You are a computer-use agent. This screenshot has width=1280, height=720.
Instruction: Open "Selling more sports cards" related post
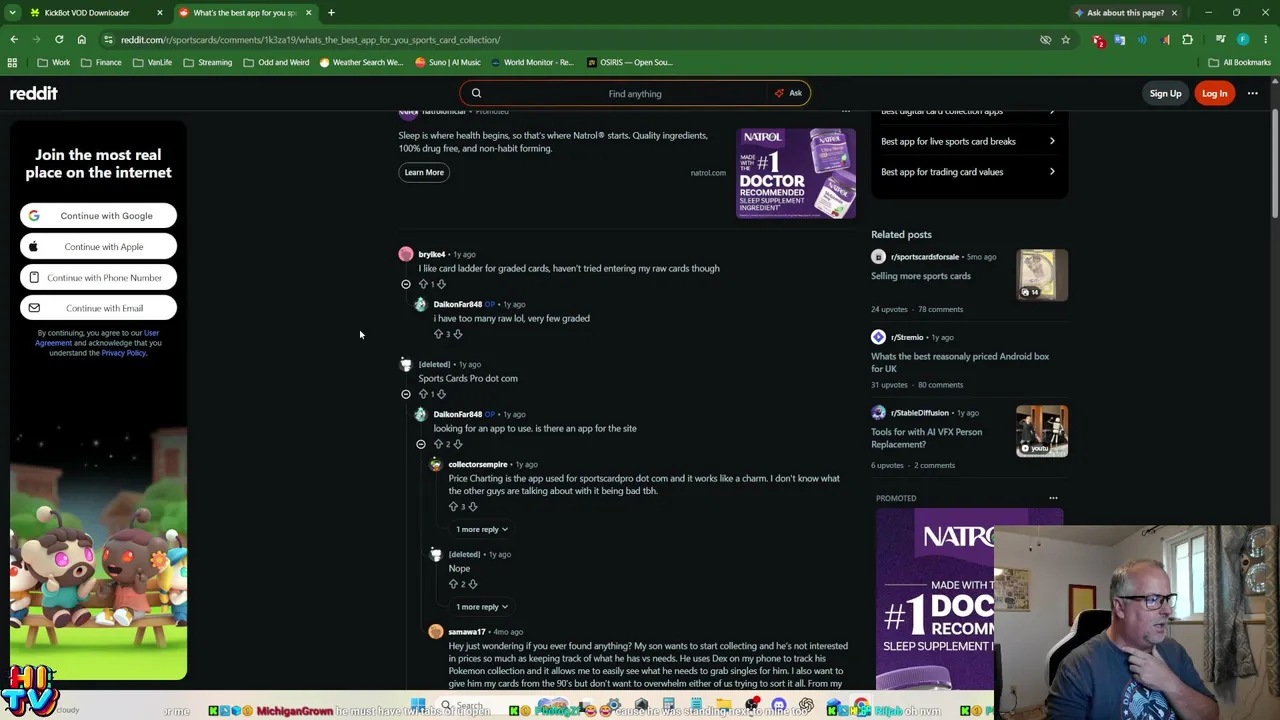(x=921, y=276)
